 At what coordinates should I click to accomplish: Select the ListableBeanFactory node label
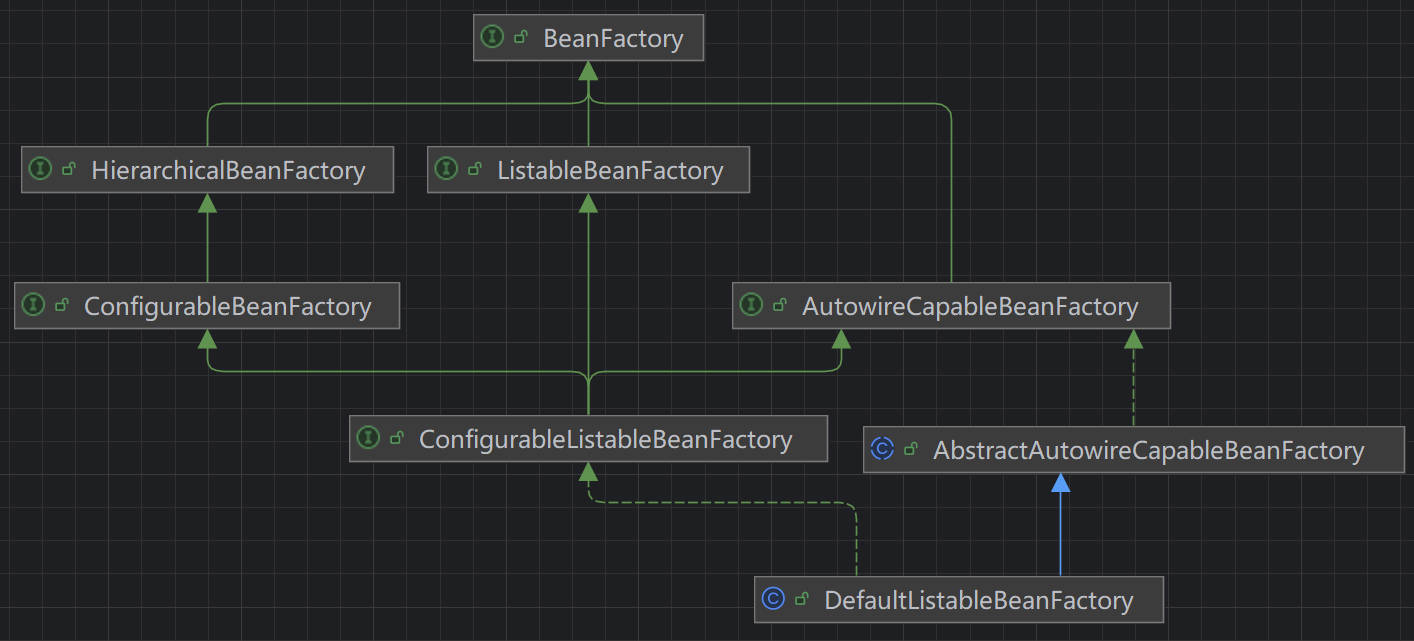click(610, 170)
